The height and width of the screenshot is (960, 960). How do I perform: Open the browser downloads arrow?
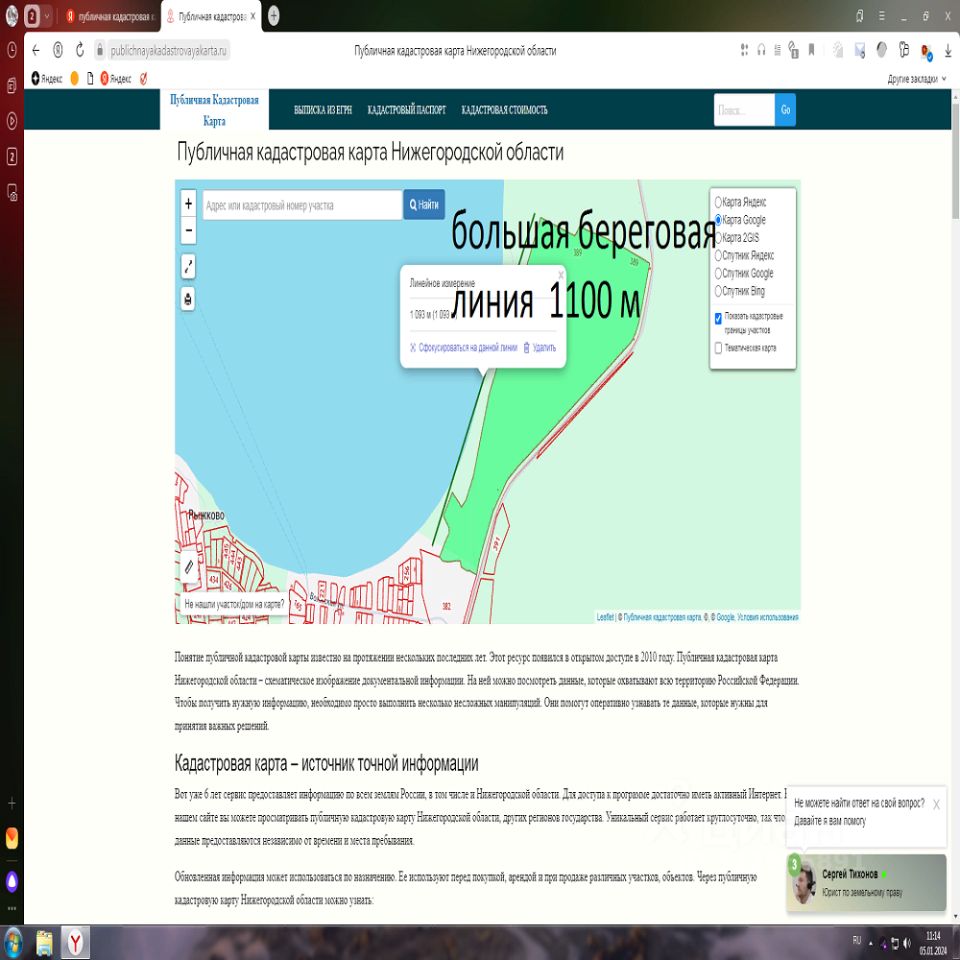(948, 50)
